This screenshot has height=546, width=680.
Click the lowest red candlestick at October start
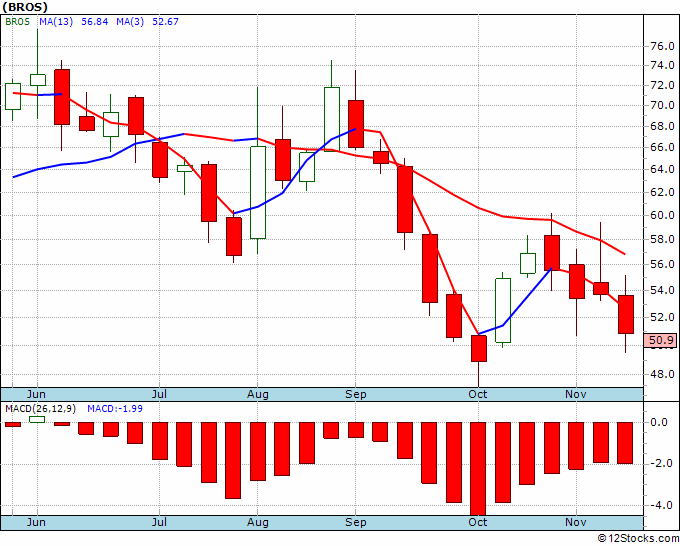(x=479, y=348)
